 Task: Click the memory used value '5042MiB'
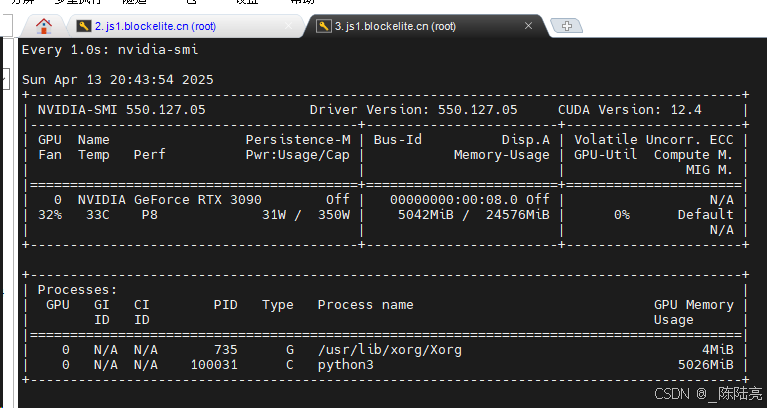coord(426,215)
